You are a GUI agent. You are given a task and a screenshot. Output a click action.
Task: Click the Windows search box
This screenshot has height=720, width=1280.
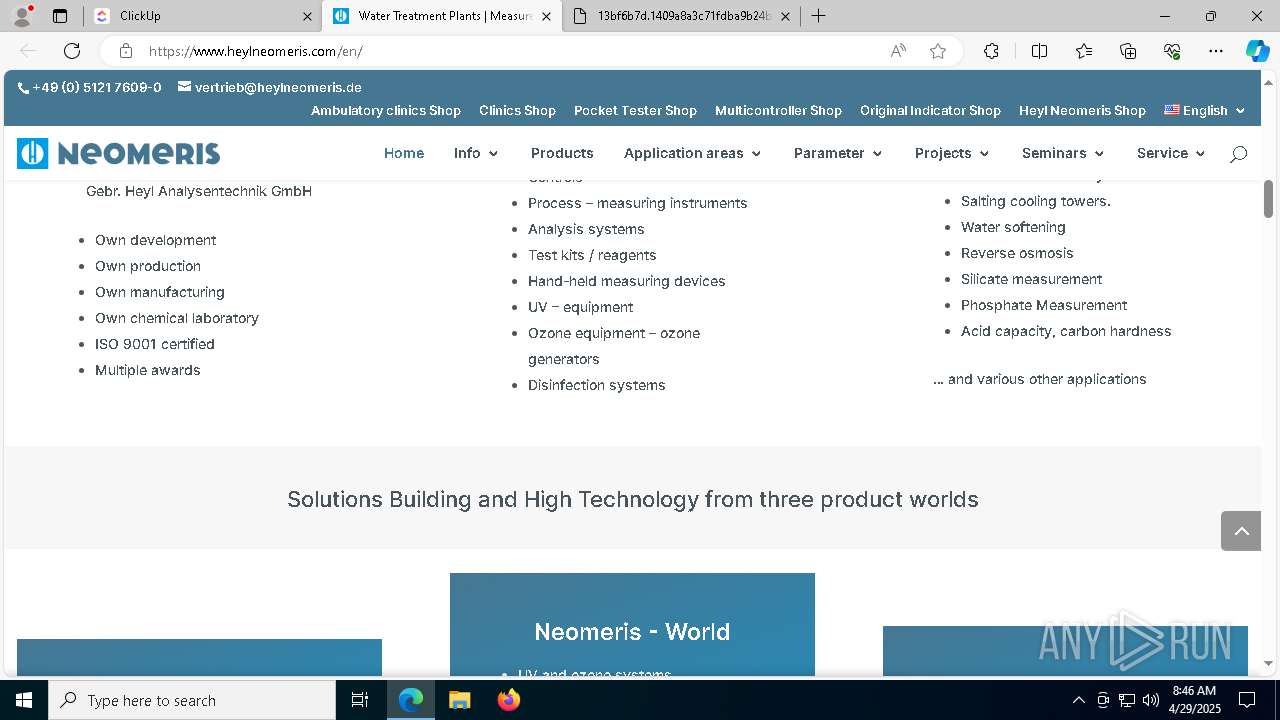click(192, 700)
